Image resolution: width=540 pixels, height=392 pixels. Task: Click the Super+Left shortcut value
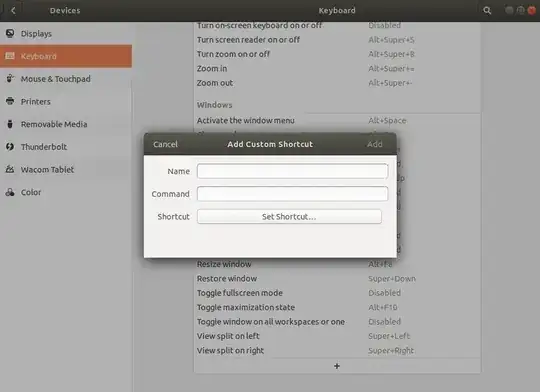[x=389, y=336]
